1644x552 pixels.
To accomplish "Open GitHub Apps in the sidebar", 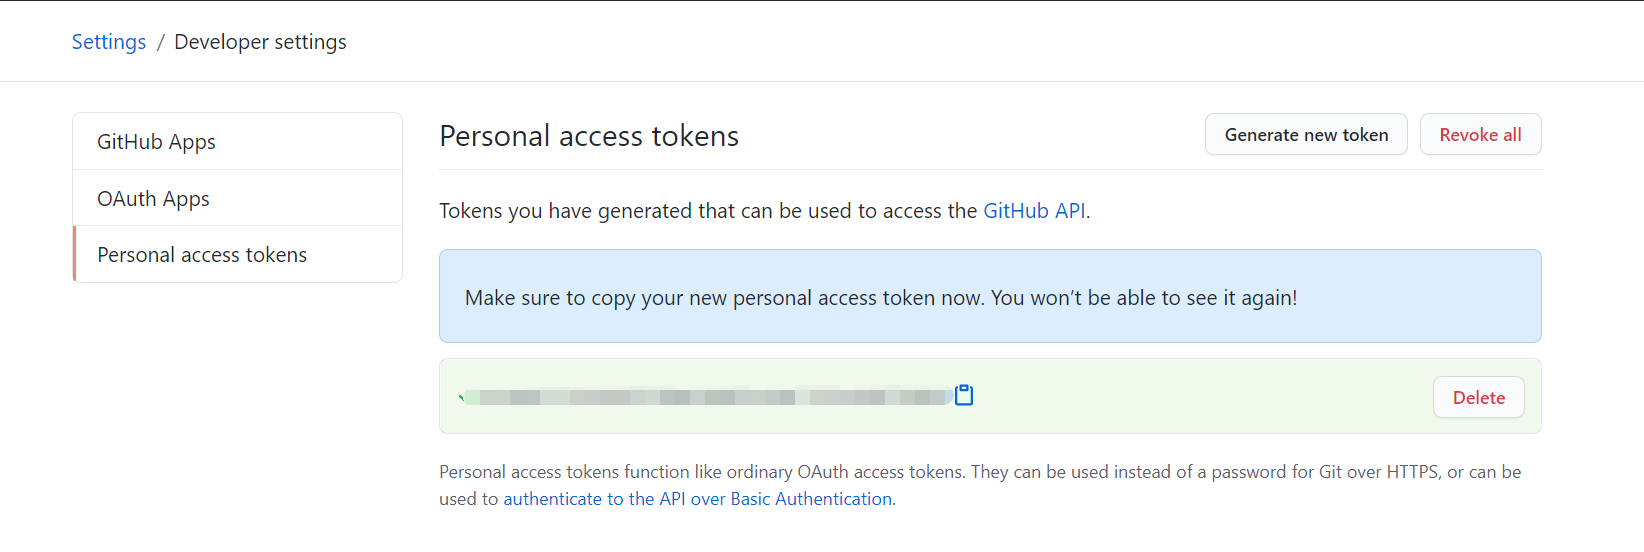I will pos(238,142).
